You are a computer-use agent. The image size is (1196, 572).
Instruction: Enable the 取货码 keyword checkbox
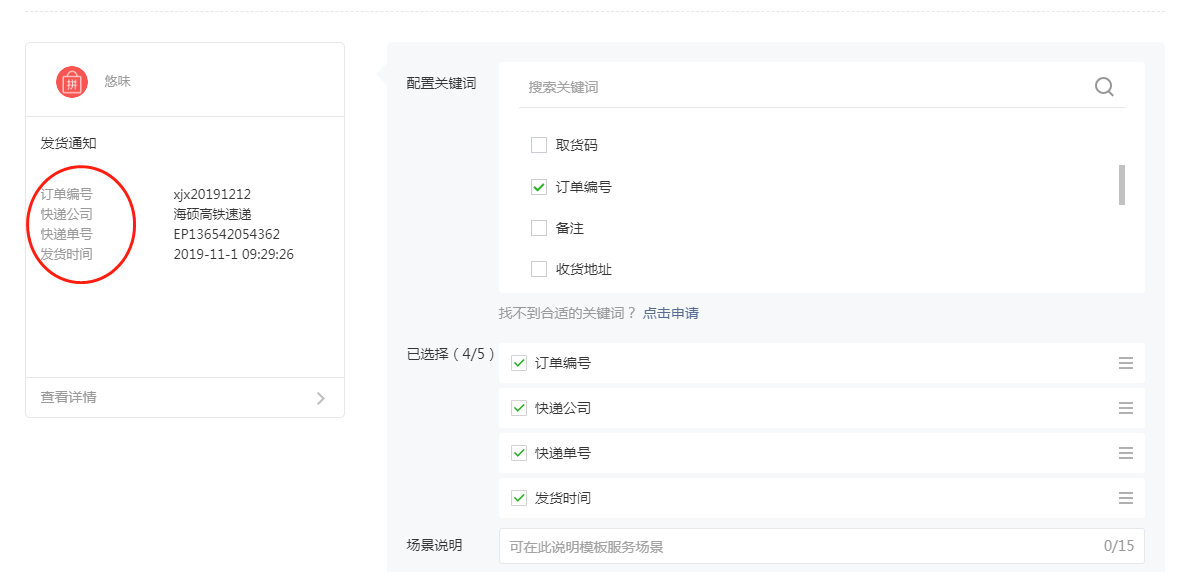click(x=539, y=145)
